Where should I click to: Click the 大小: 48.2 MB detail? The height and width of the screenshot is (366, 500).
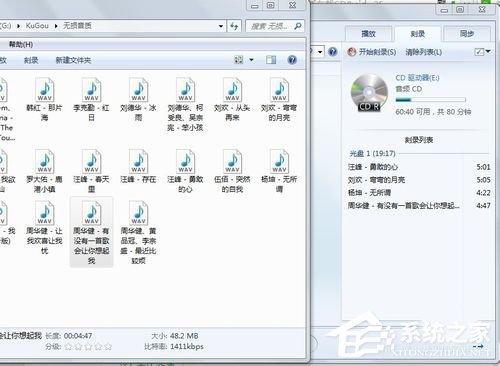[x=175, y=336]
